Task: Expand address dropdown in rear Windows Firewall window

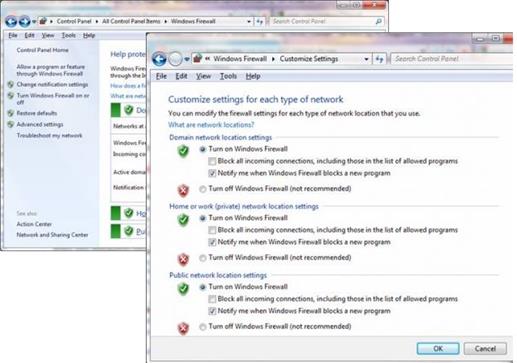Action: click(x=249, y=22)
